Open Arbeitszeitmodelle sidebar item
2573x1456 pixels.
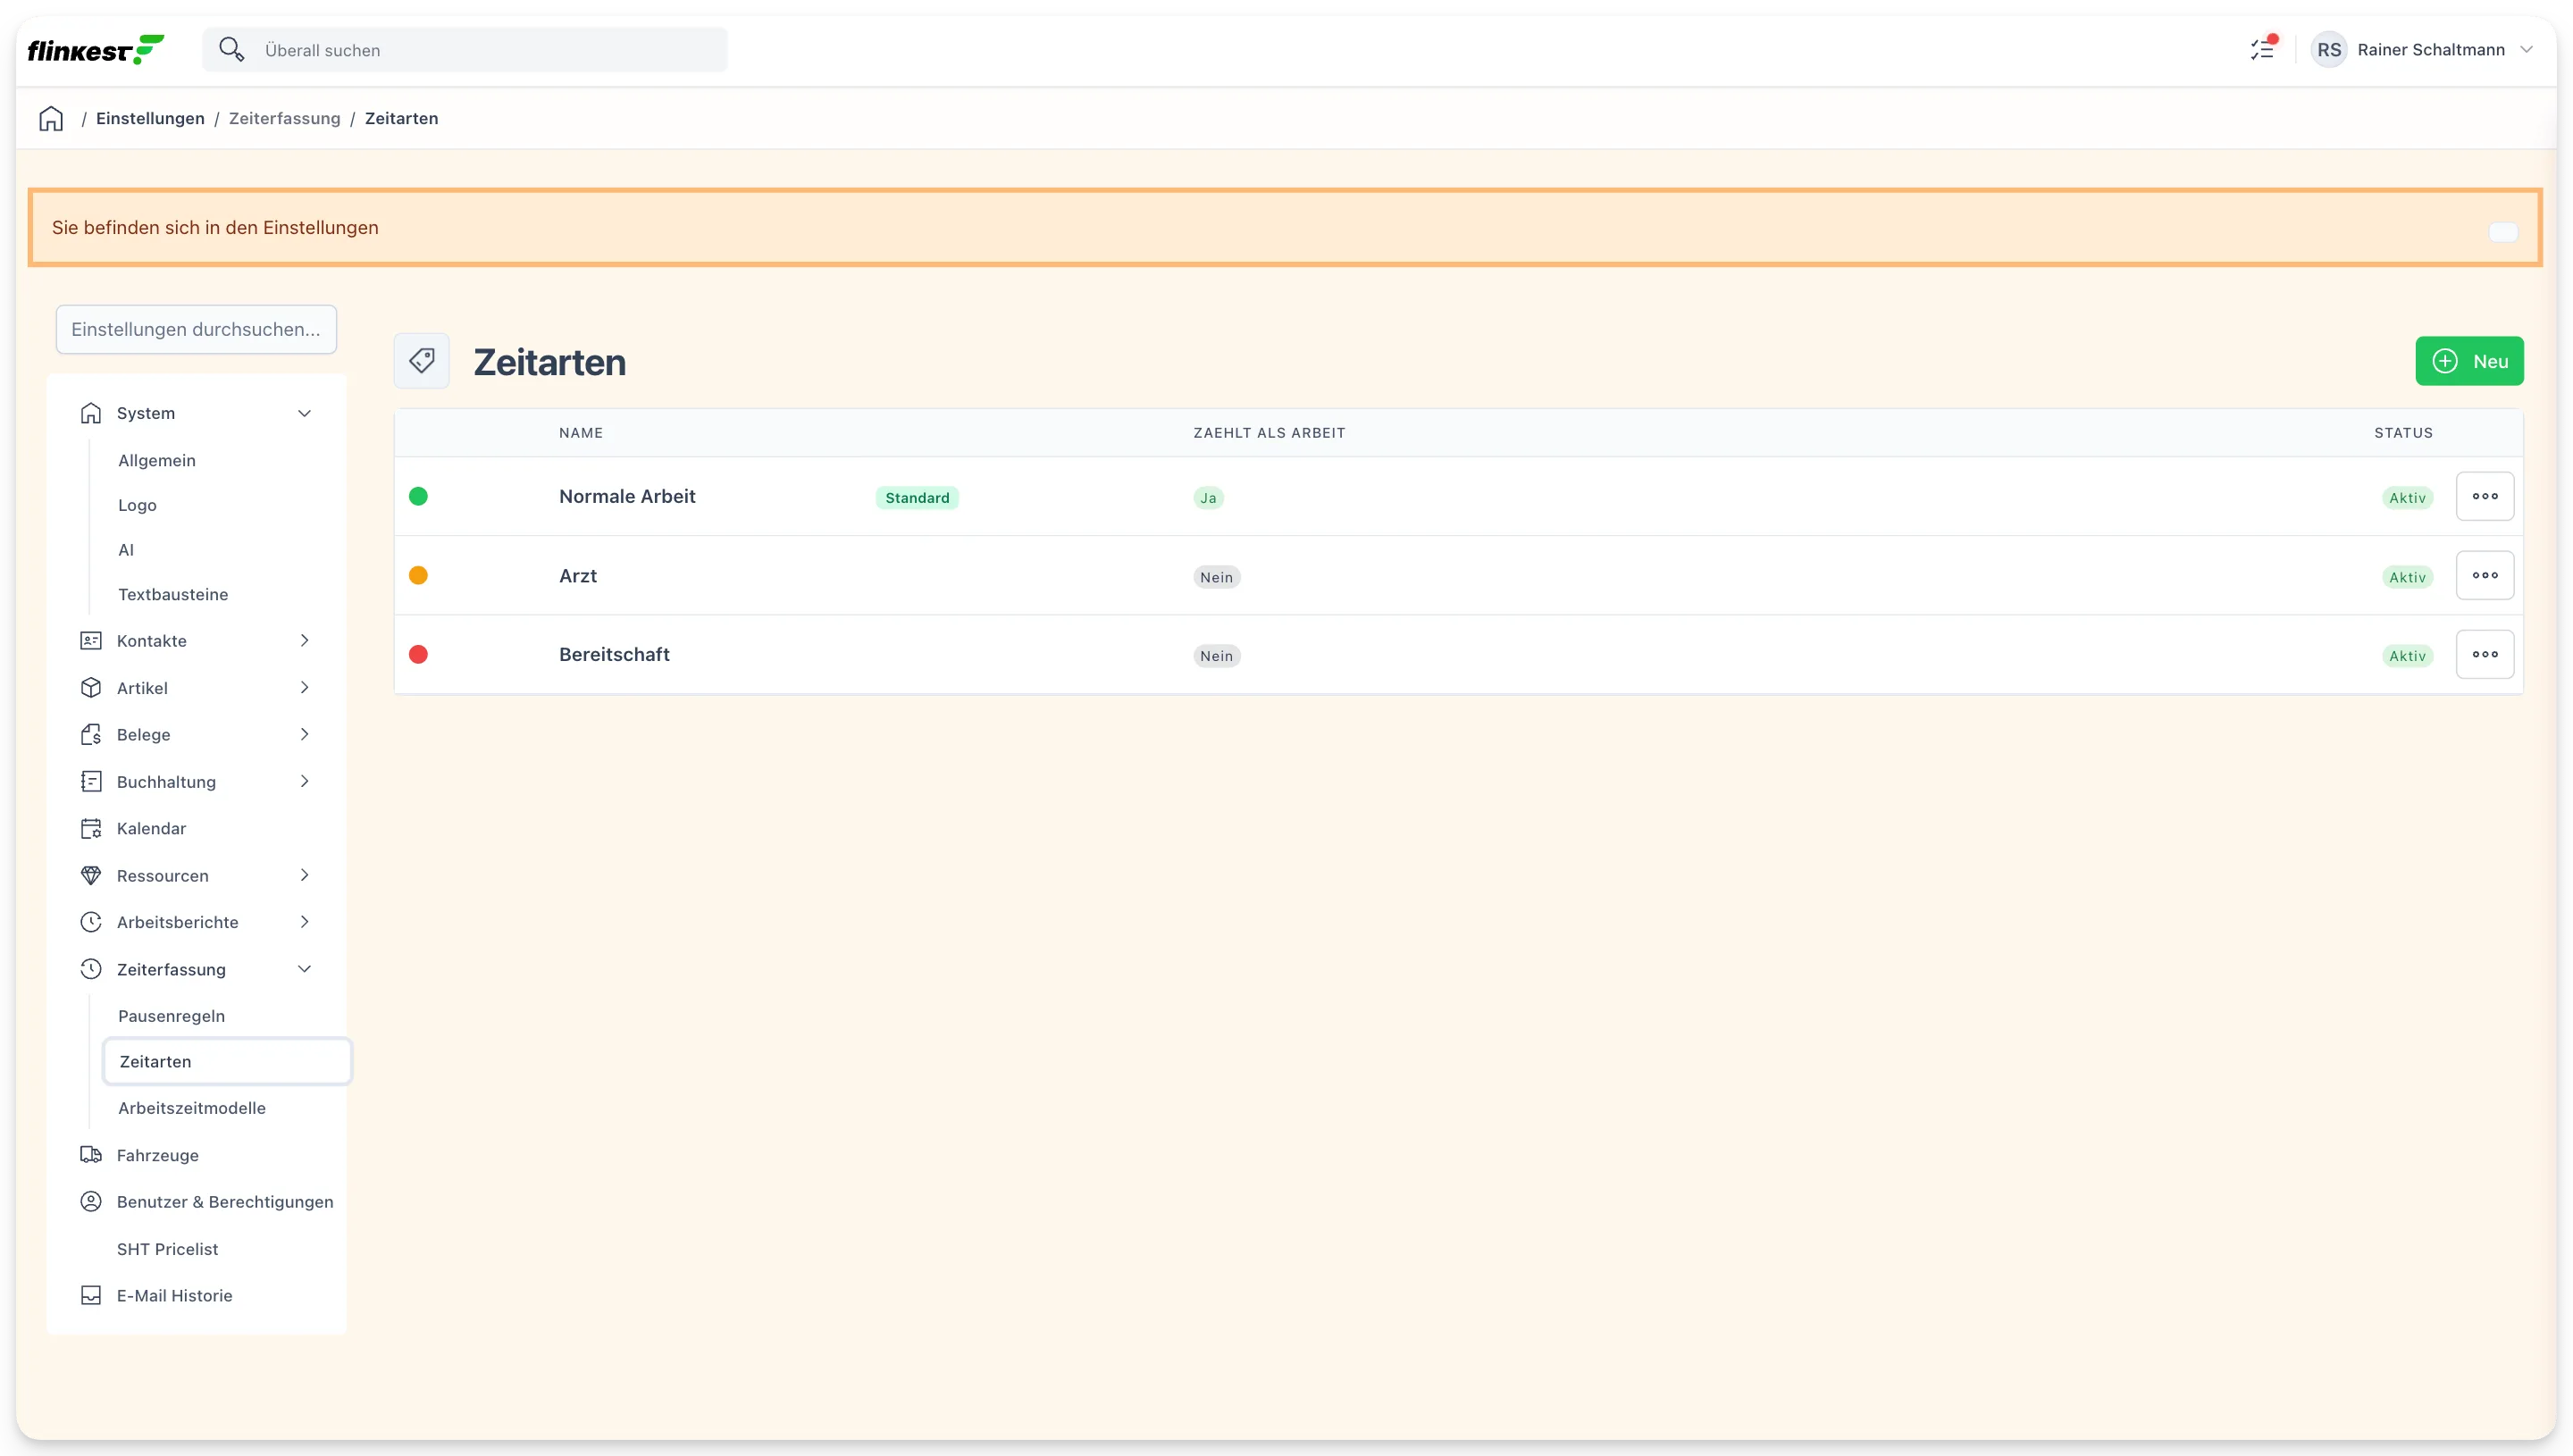click(192, 1107)
